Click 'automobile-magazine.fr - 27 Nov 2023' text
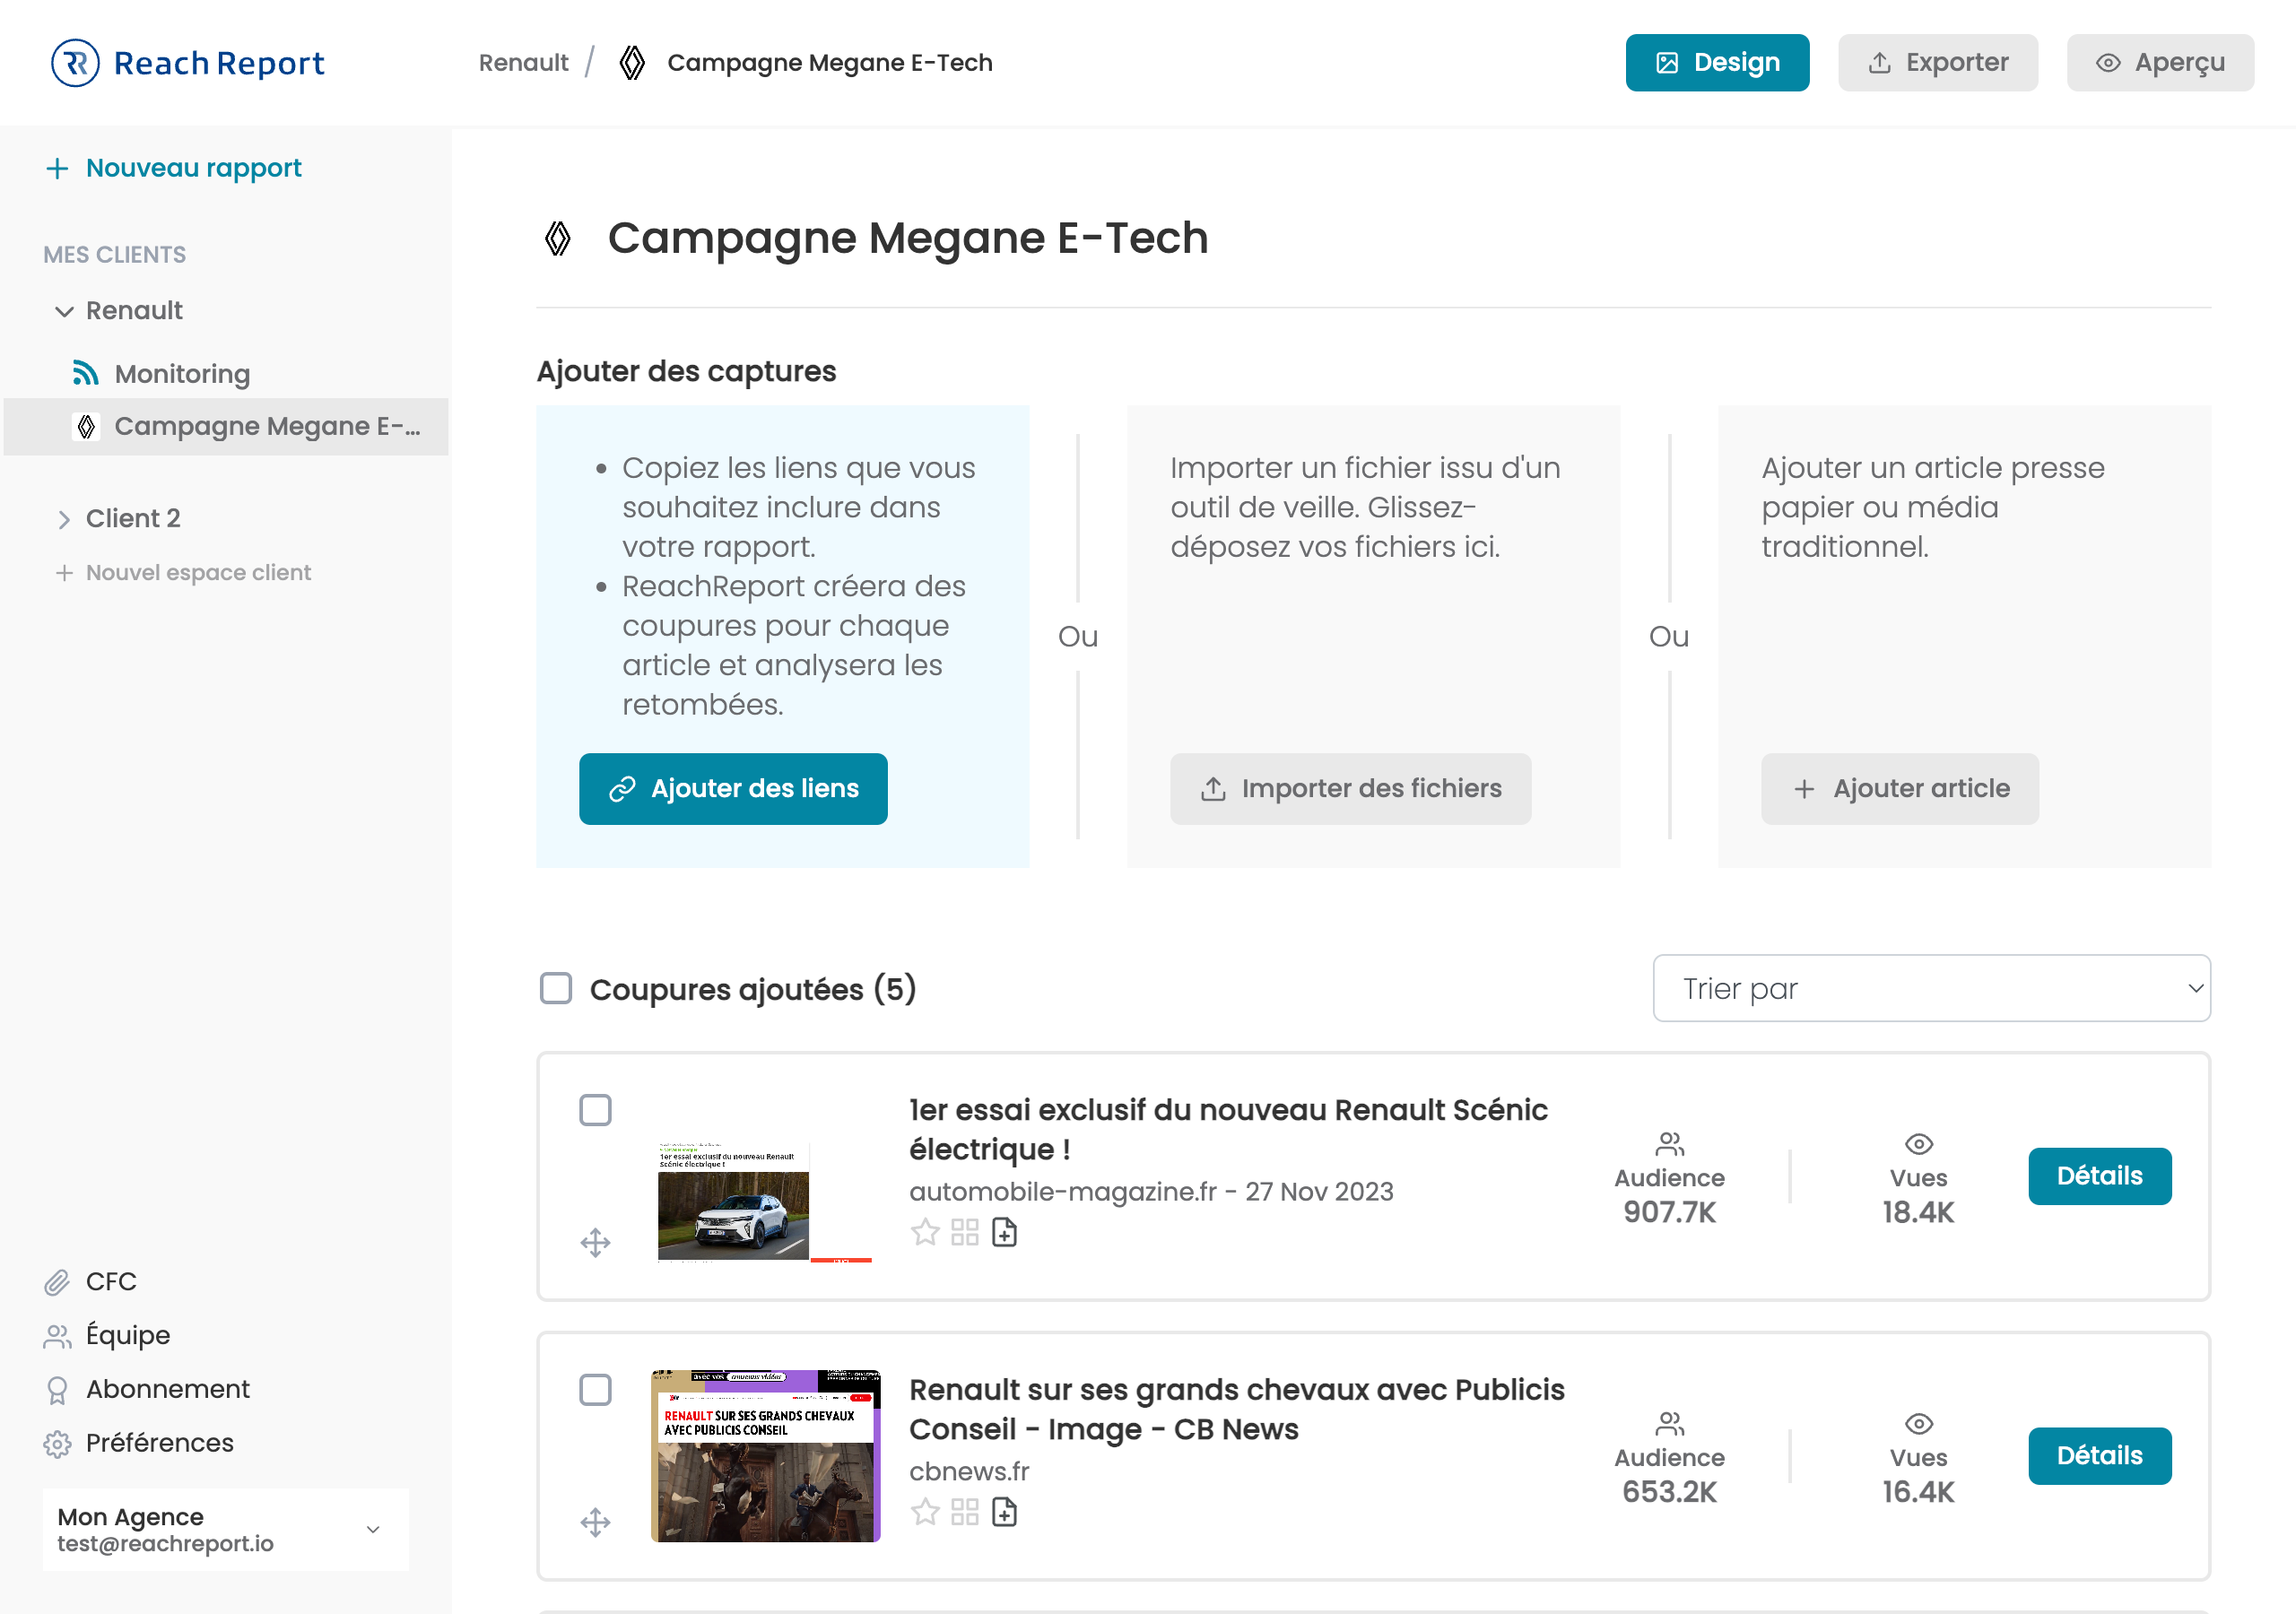This screenshot has height=1614, width=2296. (x=1151, y=1192)
